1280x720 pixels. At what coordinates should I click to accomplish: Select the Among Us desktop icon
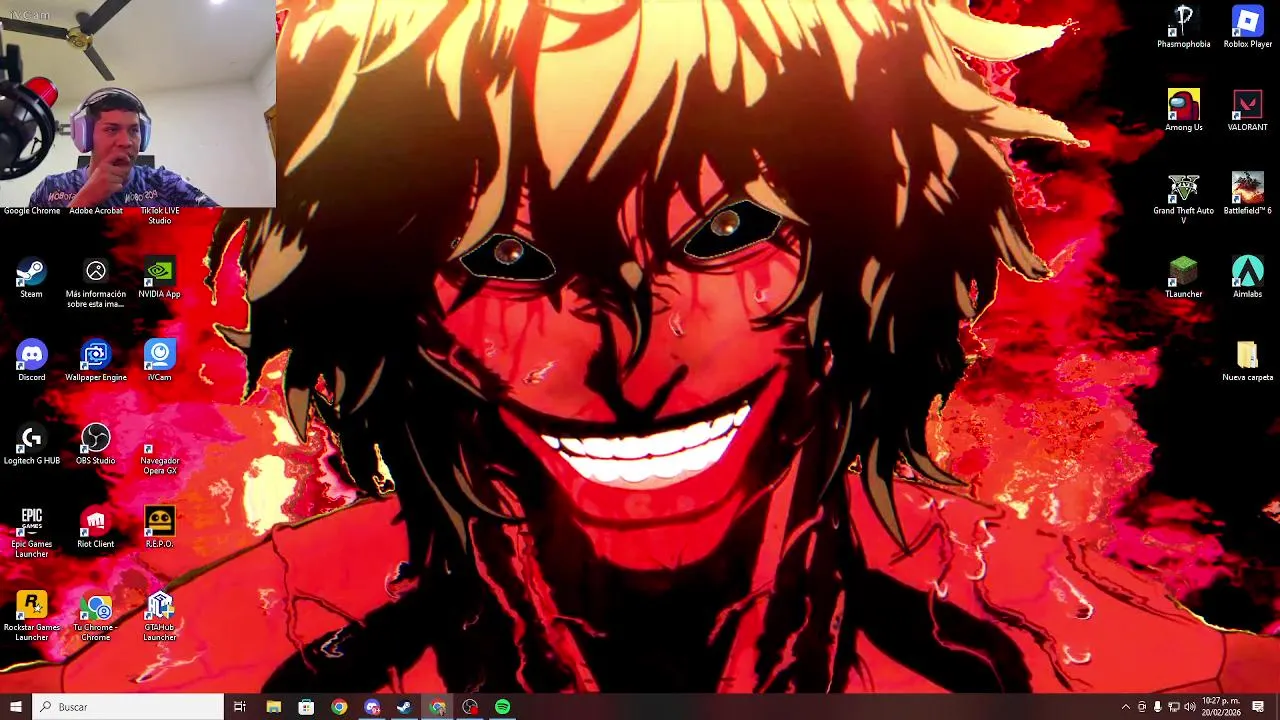[1183, 110]
